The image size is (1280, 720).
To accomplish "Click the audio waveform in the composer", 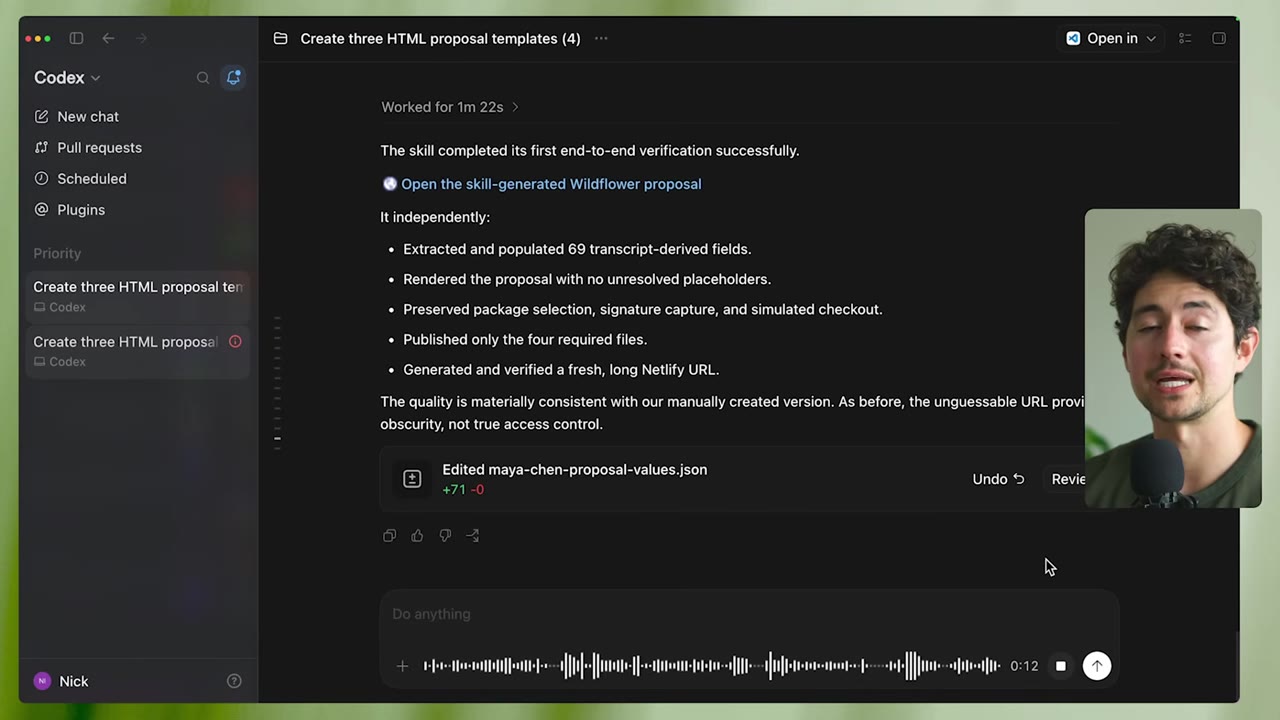I will coord(711,665).
